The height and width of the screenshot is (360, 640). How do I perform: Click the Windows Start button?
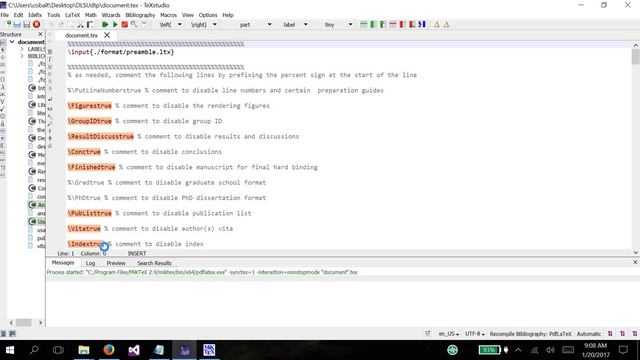coord(10,350)
